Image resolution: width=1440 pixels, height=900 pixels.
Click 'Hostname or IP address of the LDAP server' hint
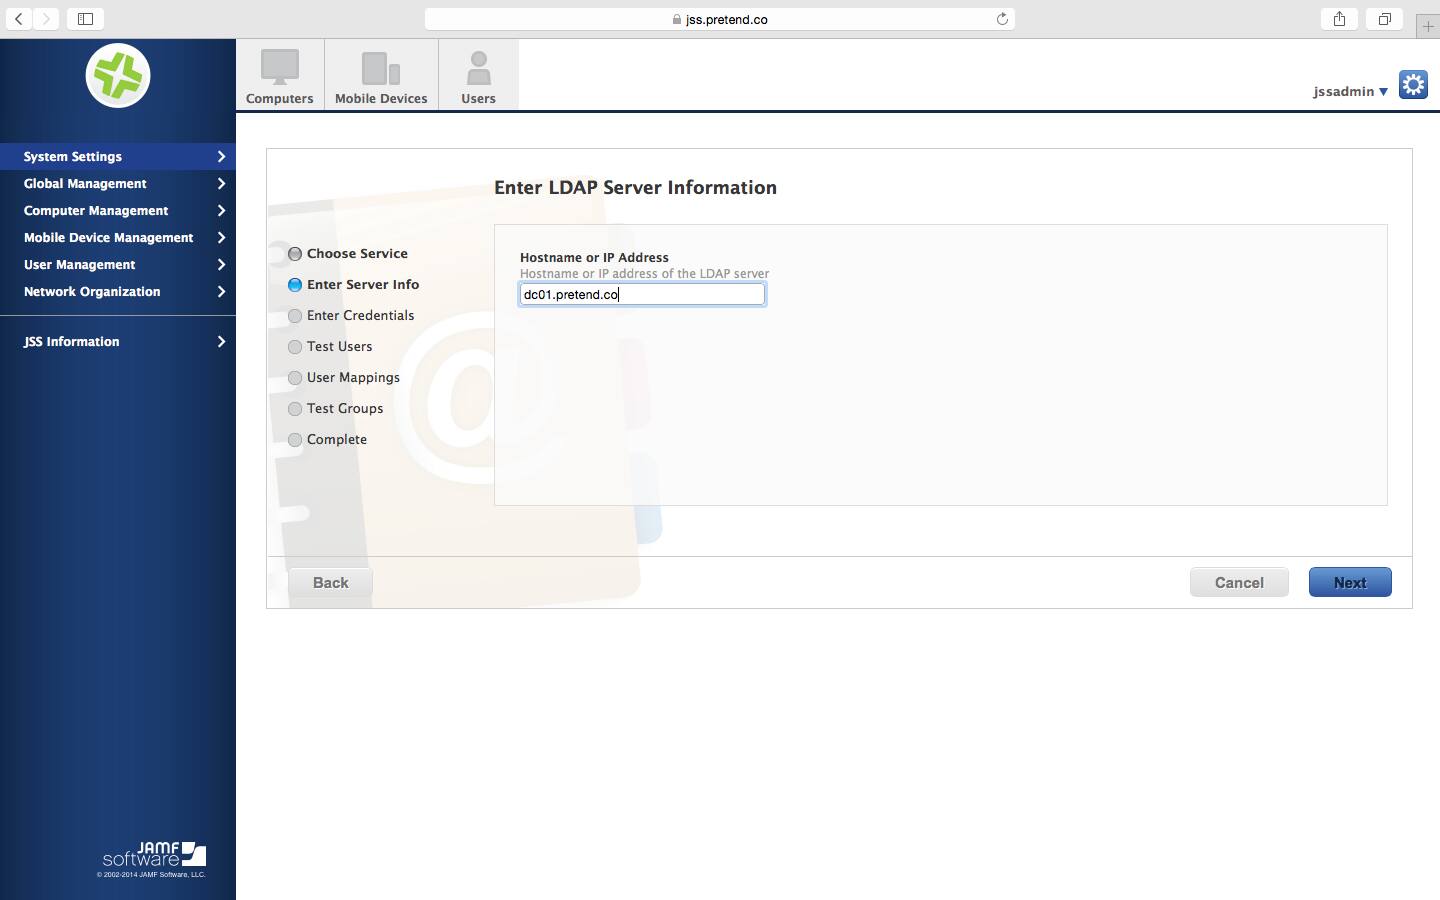(x=644, y=273)
